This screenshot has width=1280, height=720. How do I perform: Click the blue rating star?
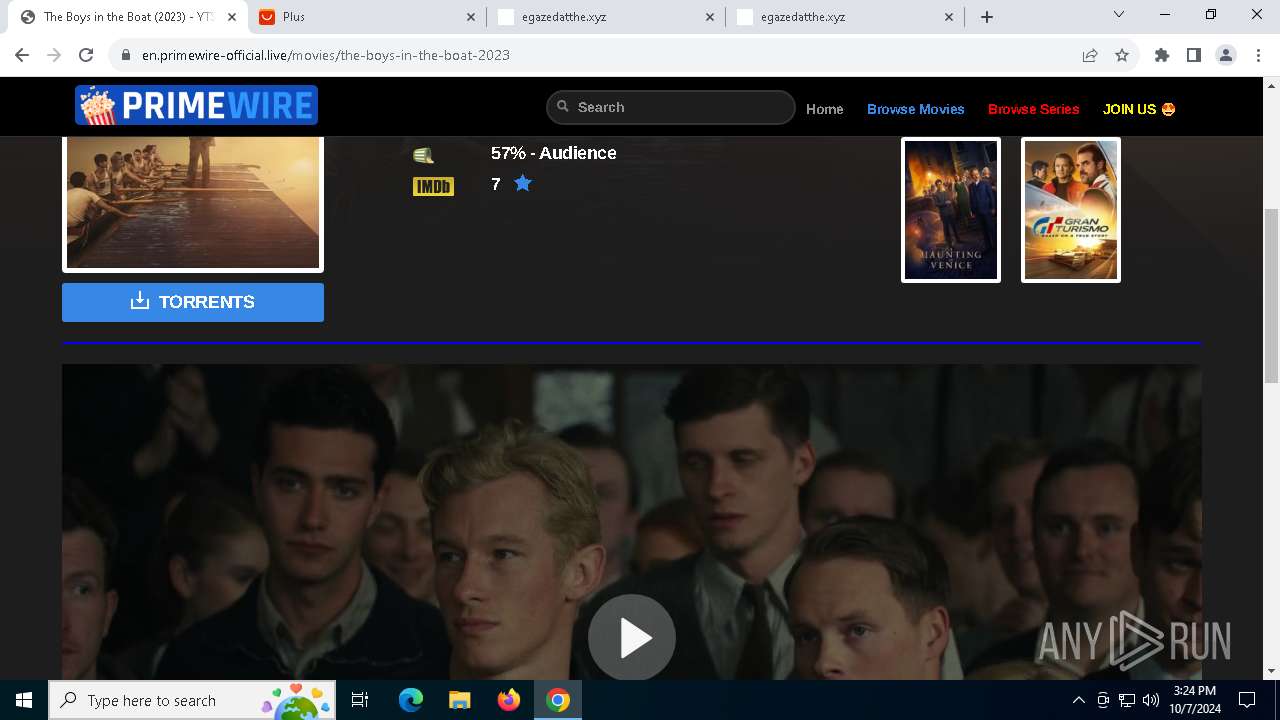[523, 183]
